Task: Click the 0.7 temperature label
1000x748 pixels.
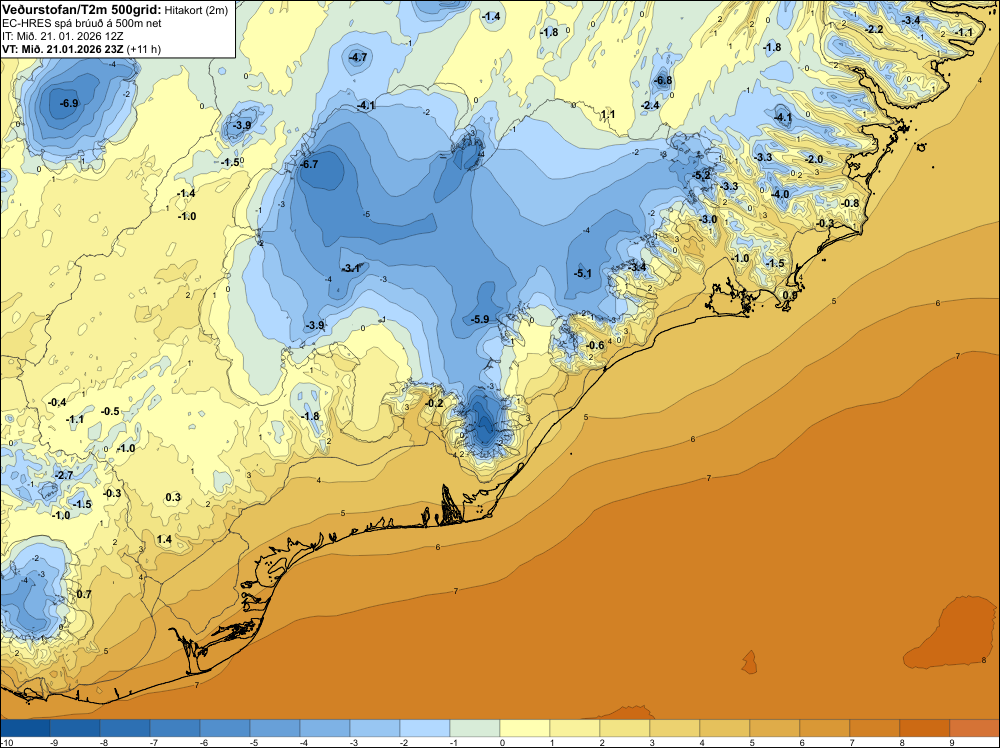Action: click(84, 594)
